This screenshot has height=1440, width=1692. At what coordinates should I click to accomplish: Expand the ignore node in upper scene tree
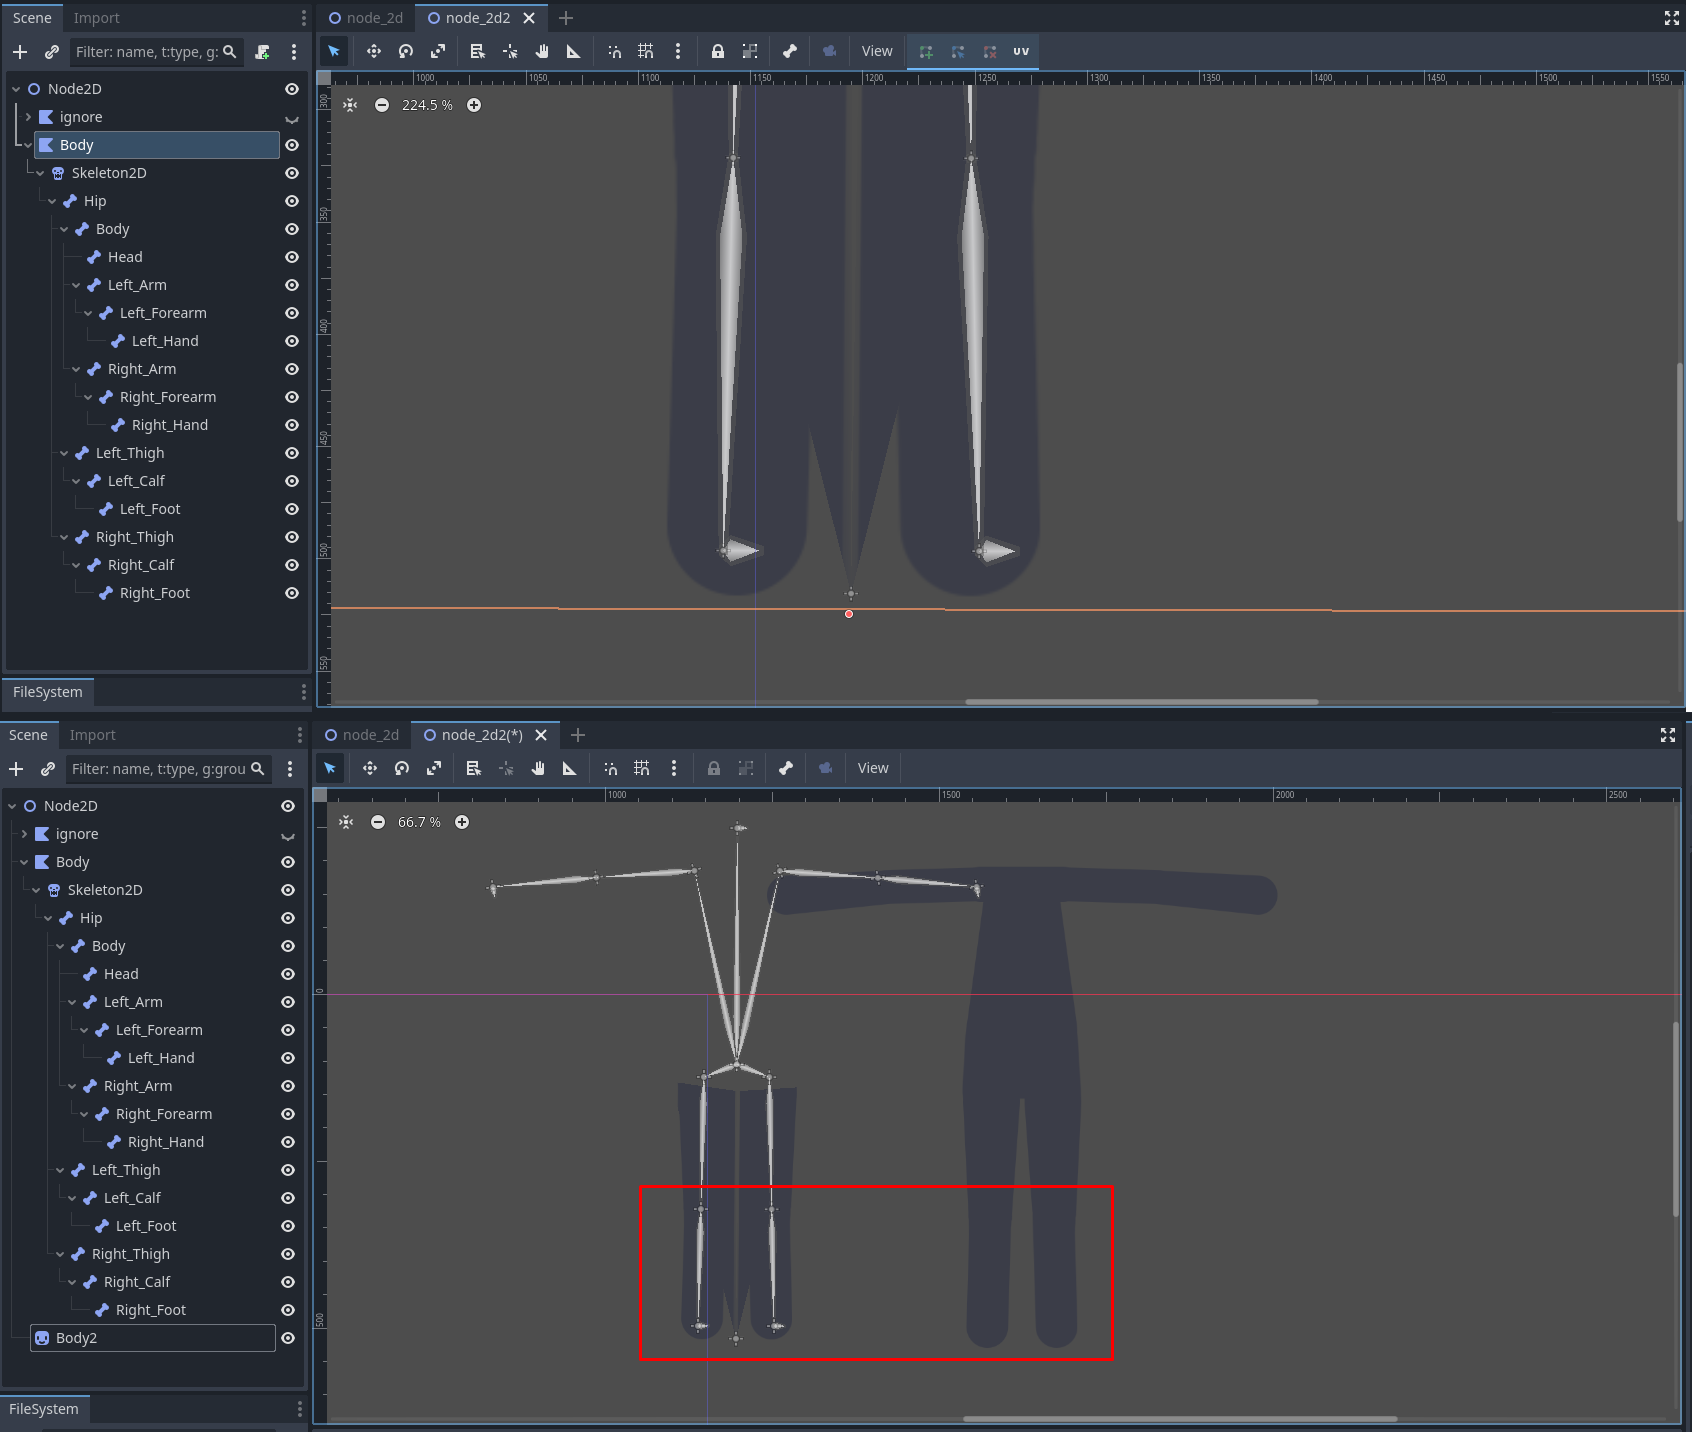coord(28,117)
